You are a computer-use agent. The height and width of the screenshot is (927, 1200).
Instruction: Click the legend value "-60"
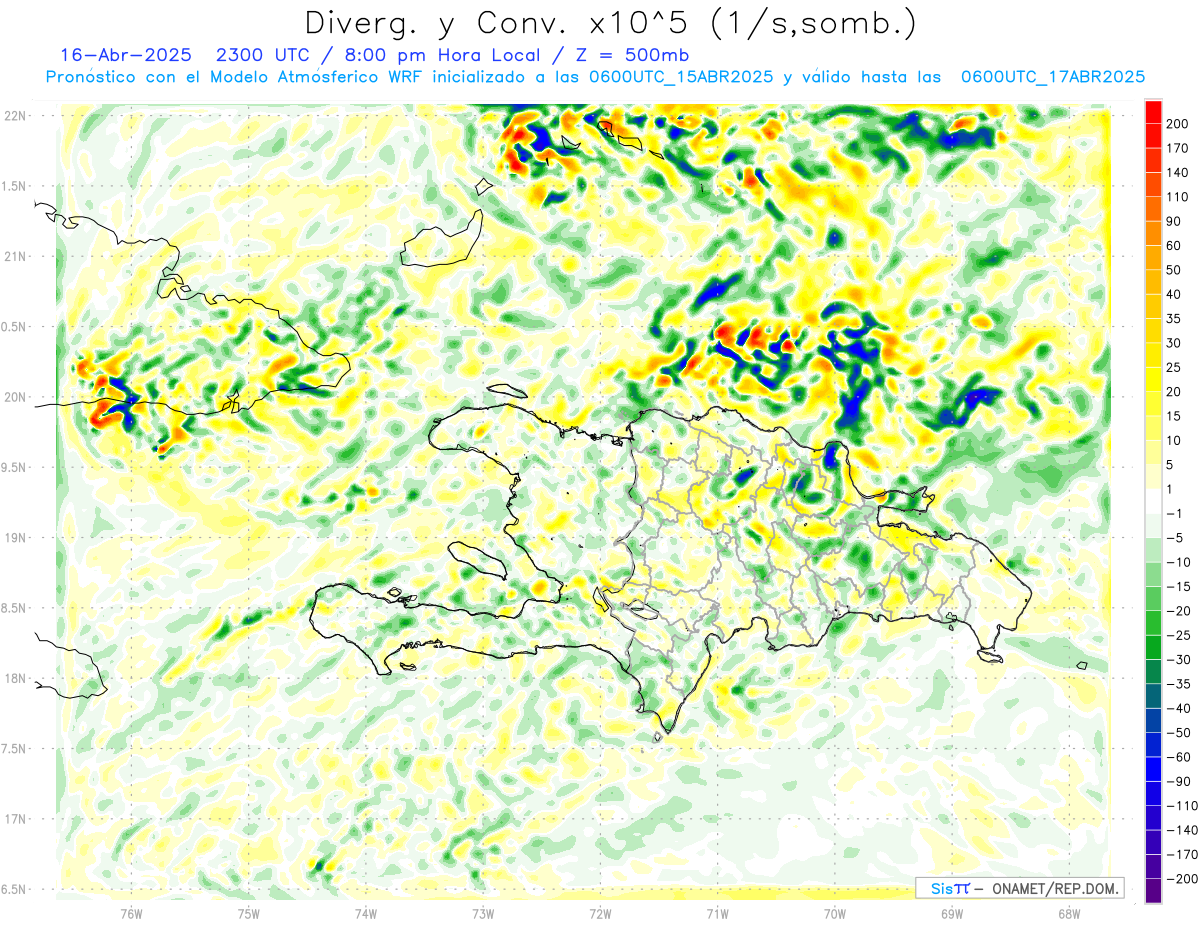(1178, 757)
